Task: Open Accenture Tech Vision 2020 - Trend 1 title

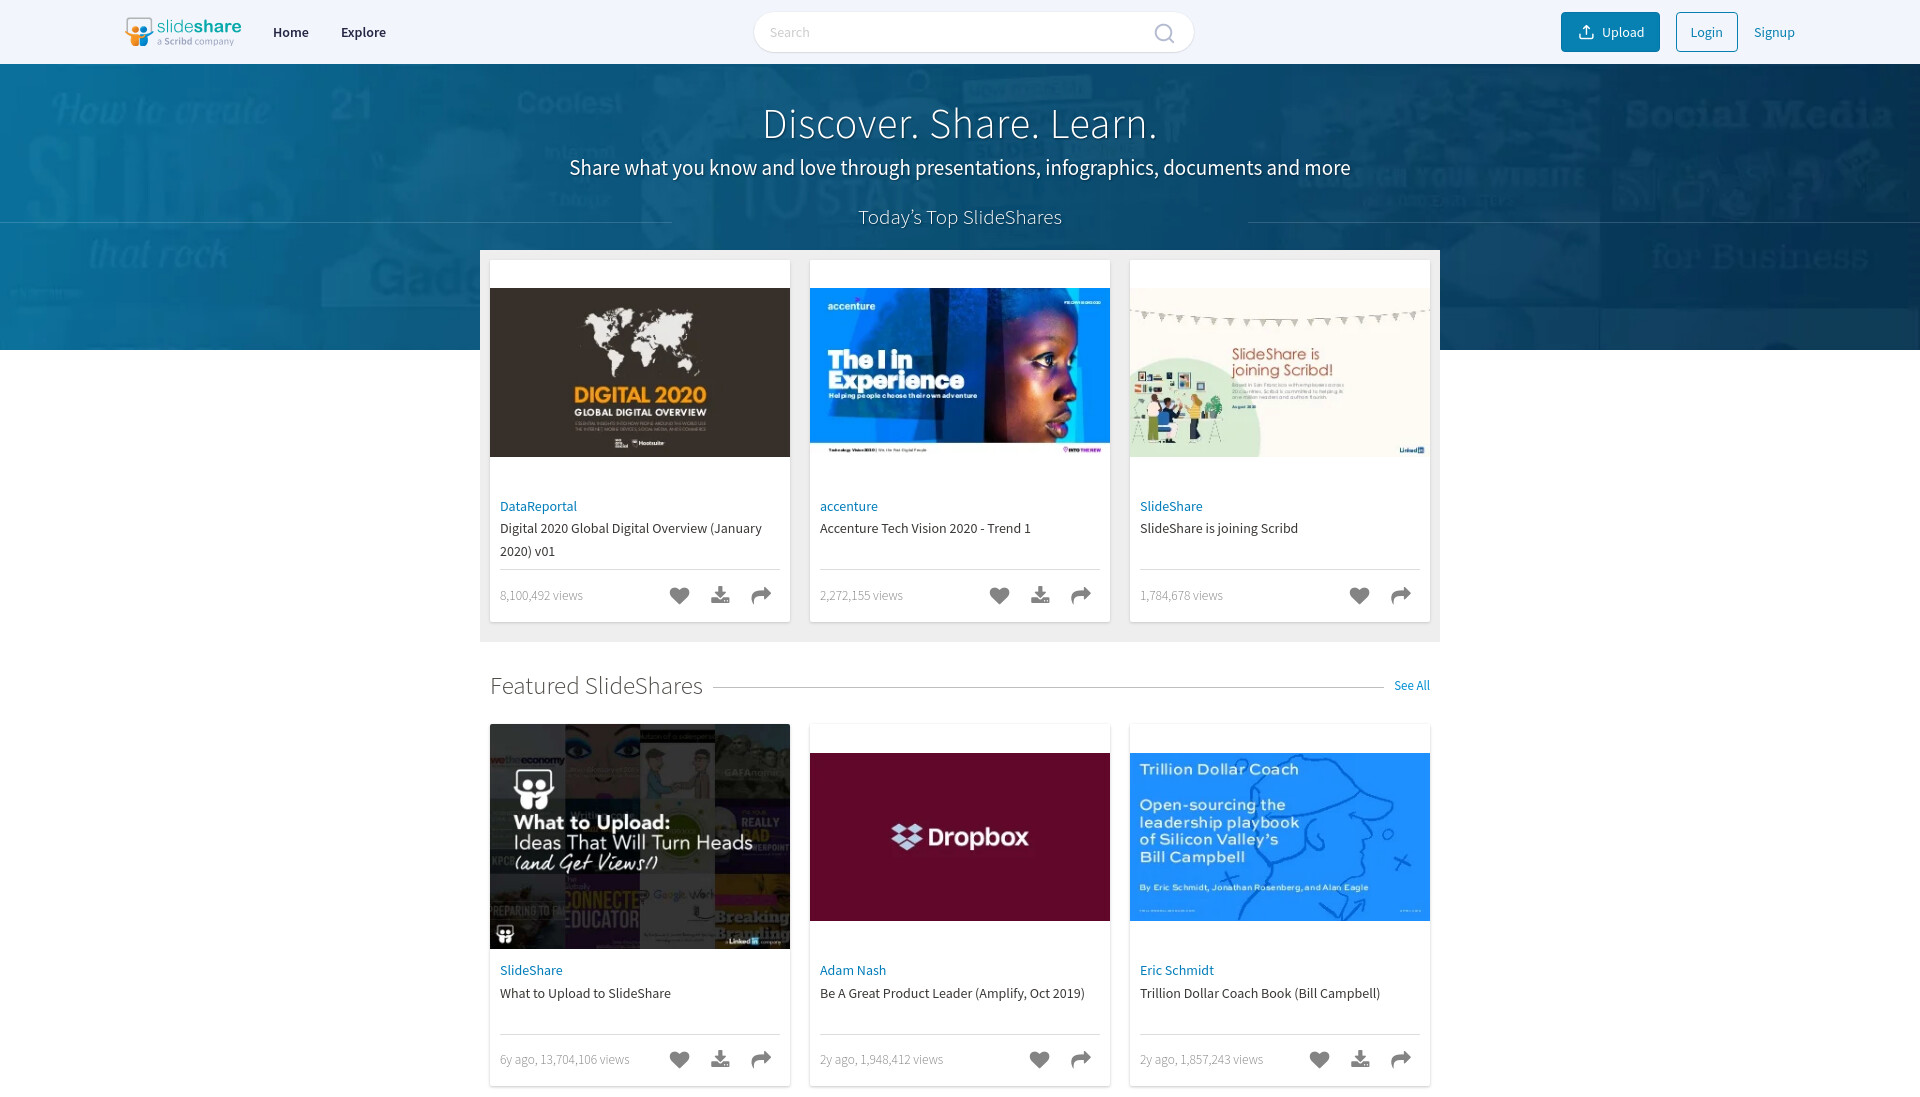Action: tap(925, 528)
